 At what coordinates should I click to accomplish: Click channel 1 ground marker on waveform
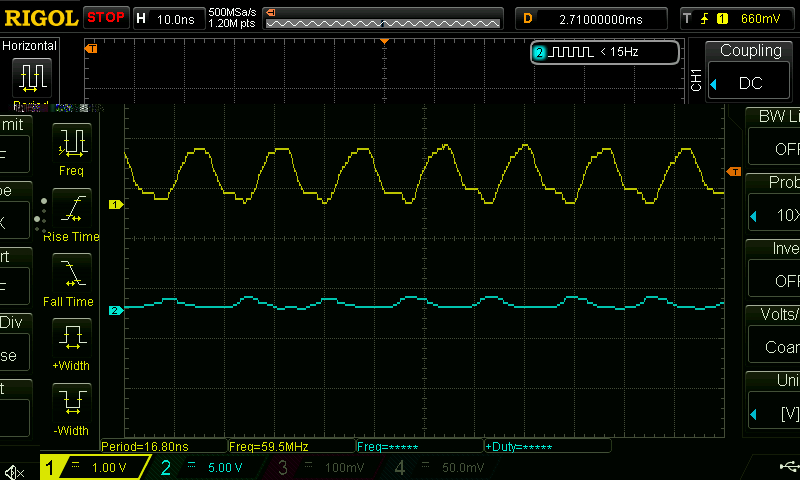click(115, 205)
